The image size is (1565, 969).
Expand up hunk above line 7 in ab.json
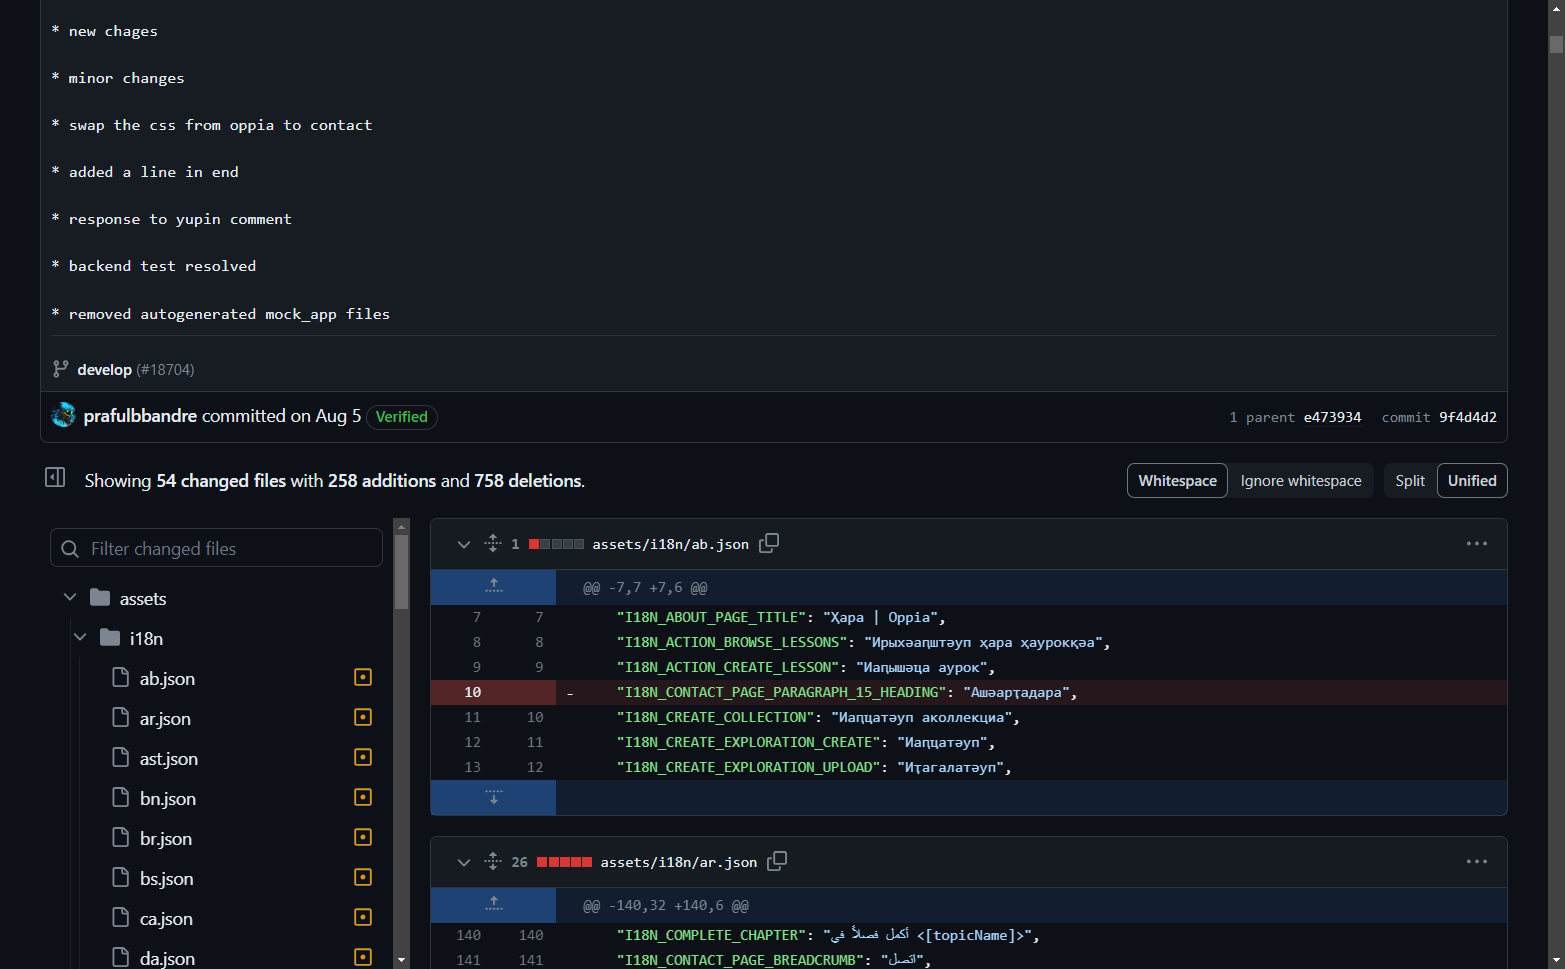click(x=493, y=587)
